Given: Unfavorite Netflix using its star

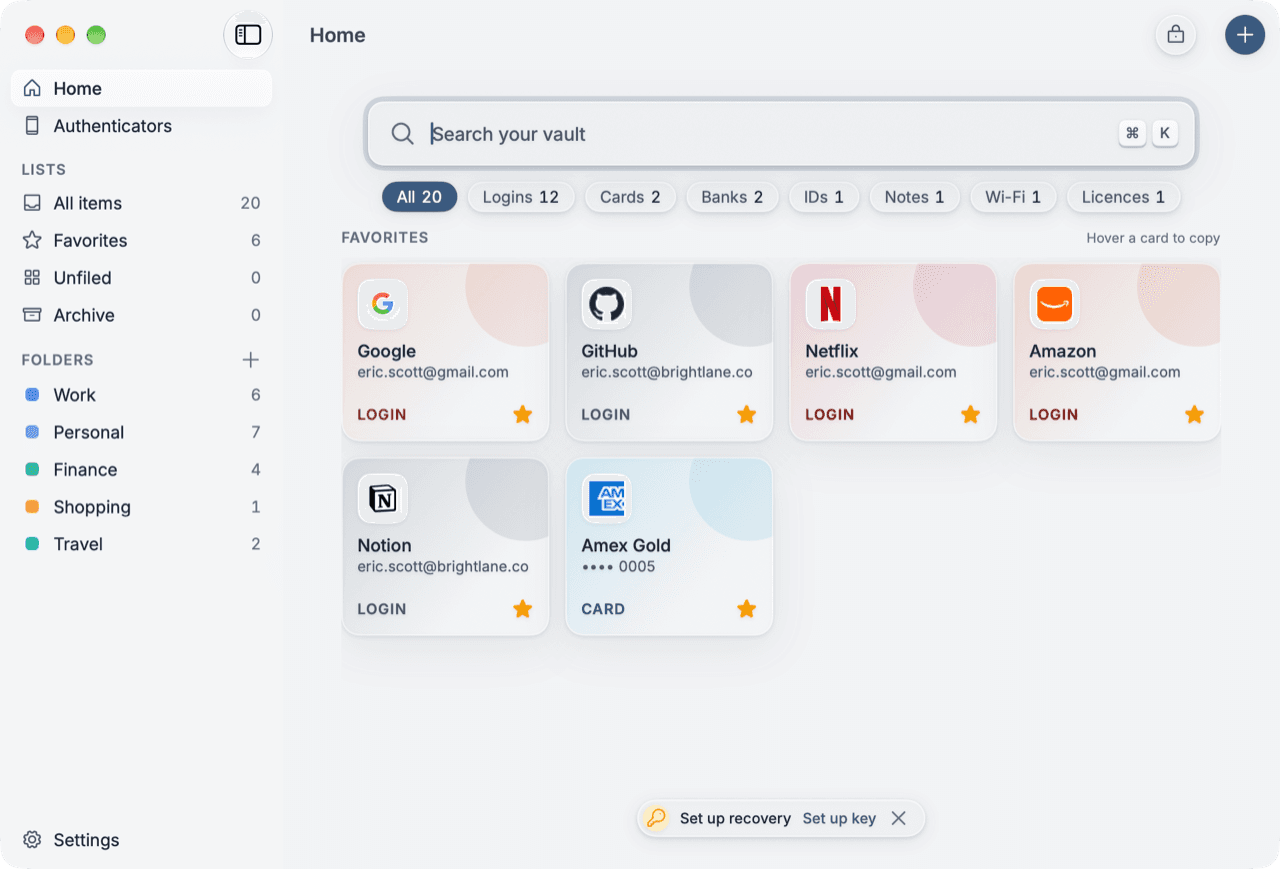Looking at the screenshot, I should tap(971, 414).
